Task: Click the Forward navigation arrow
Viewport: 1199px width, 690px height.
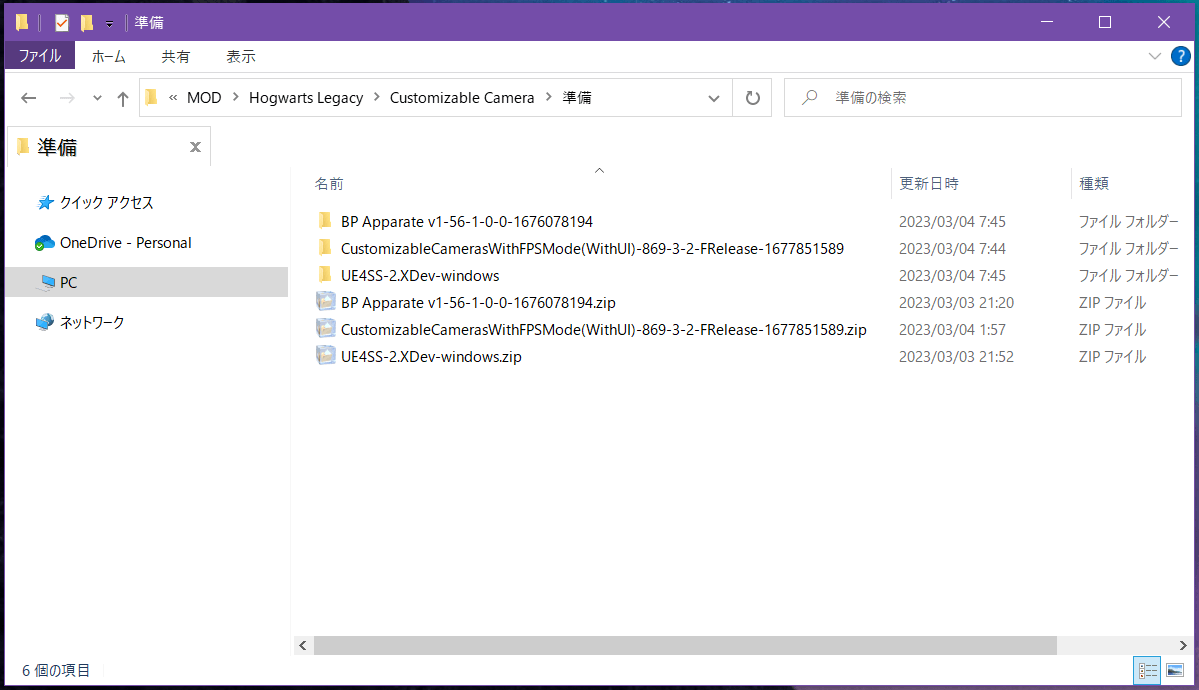Action: coord(67,98)
